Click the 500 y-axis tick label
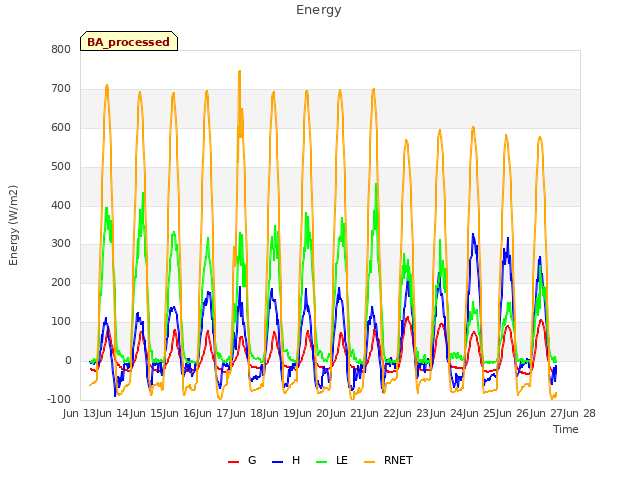This screenshot has height=480, width=640. (61, 166)
